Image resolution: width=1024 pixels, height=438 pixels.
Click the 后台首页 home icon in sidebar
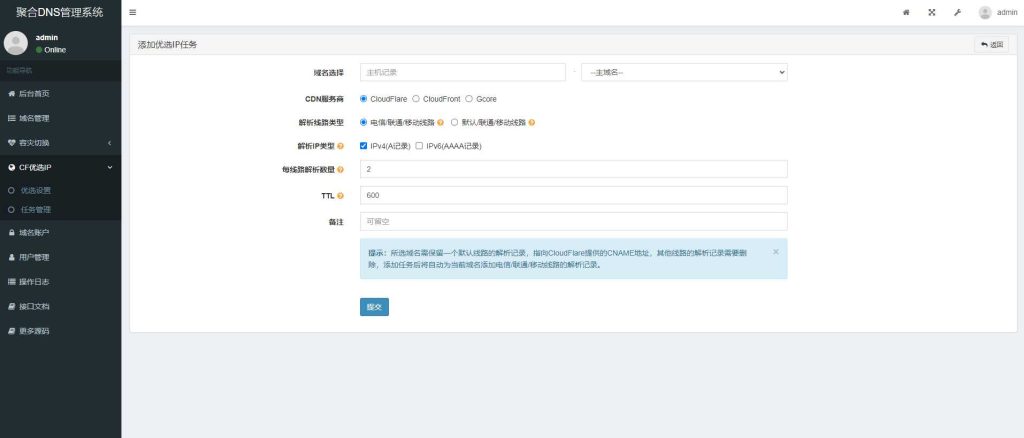click(x=11, y=94)
